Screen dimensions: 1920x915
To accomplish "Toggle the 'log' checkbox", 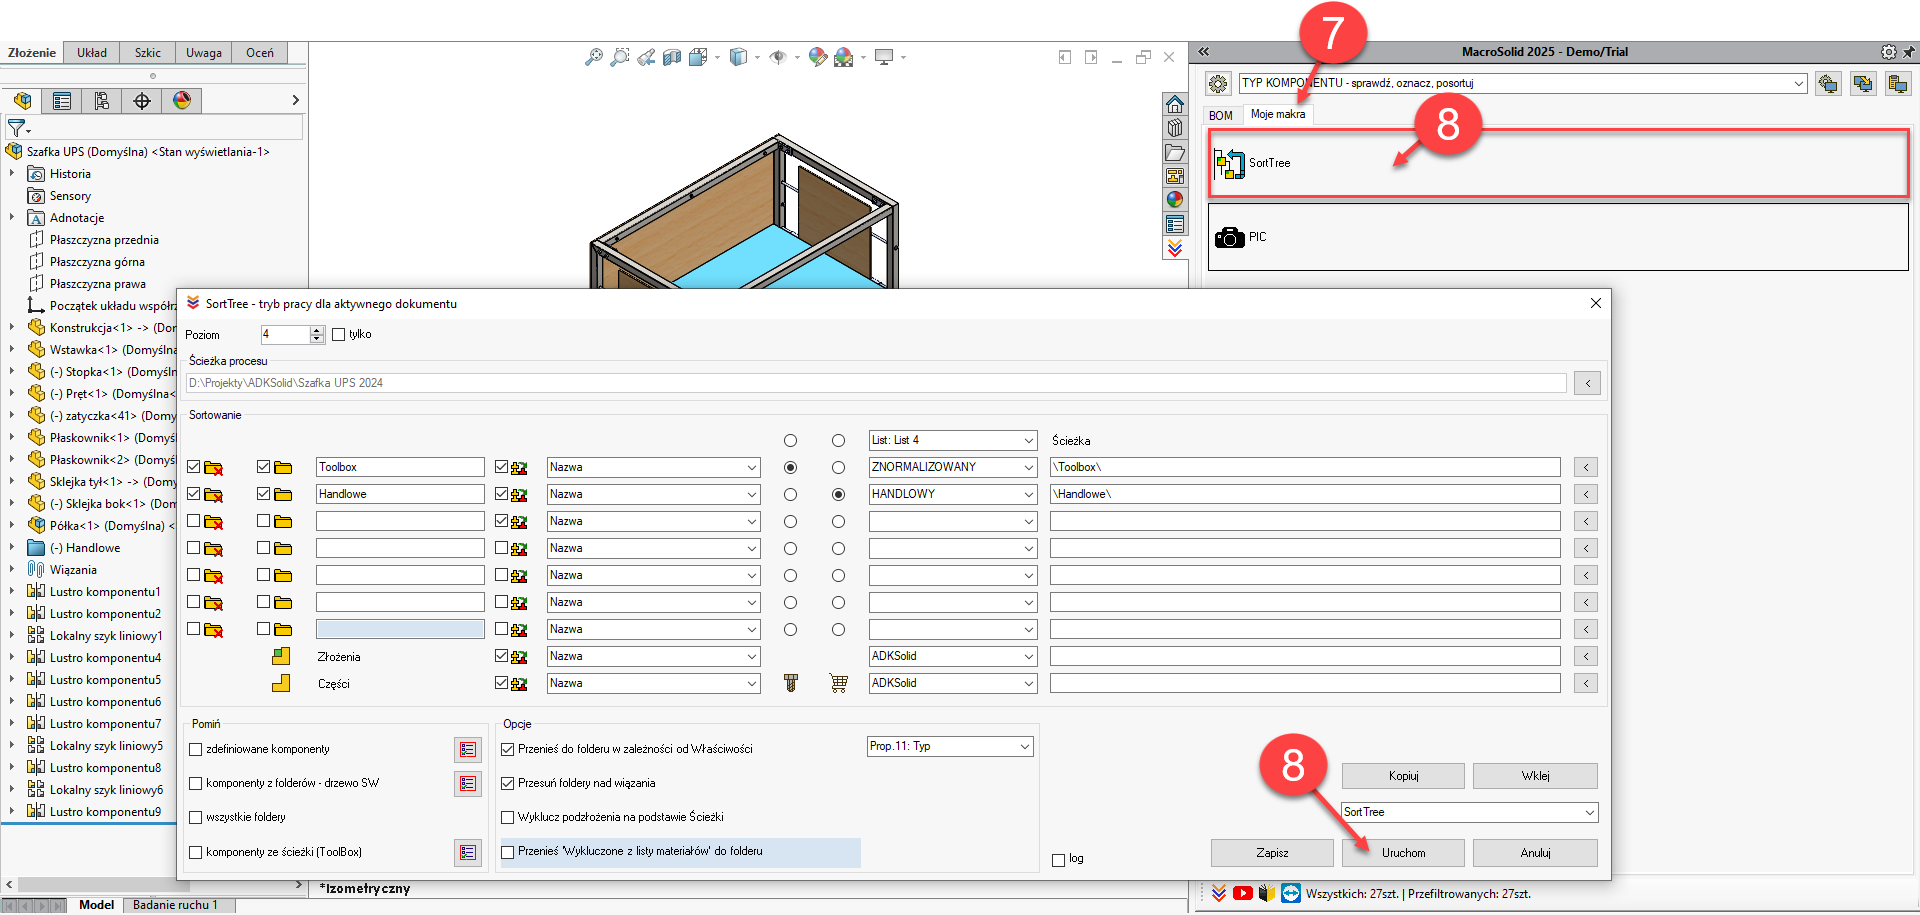I will [x=1058, y=860].
